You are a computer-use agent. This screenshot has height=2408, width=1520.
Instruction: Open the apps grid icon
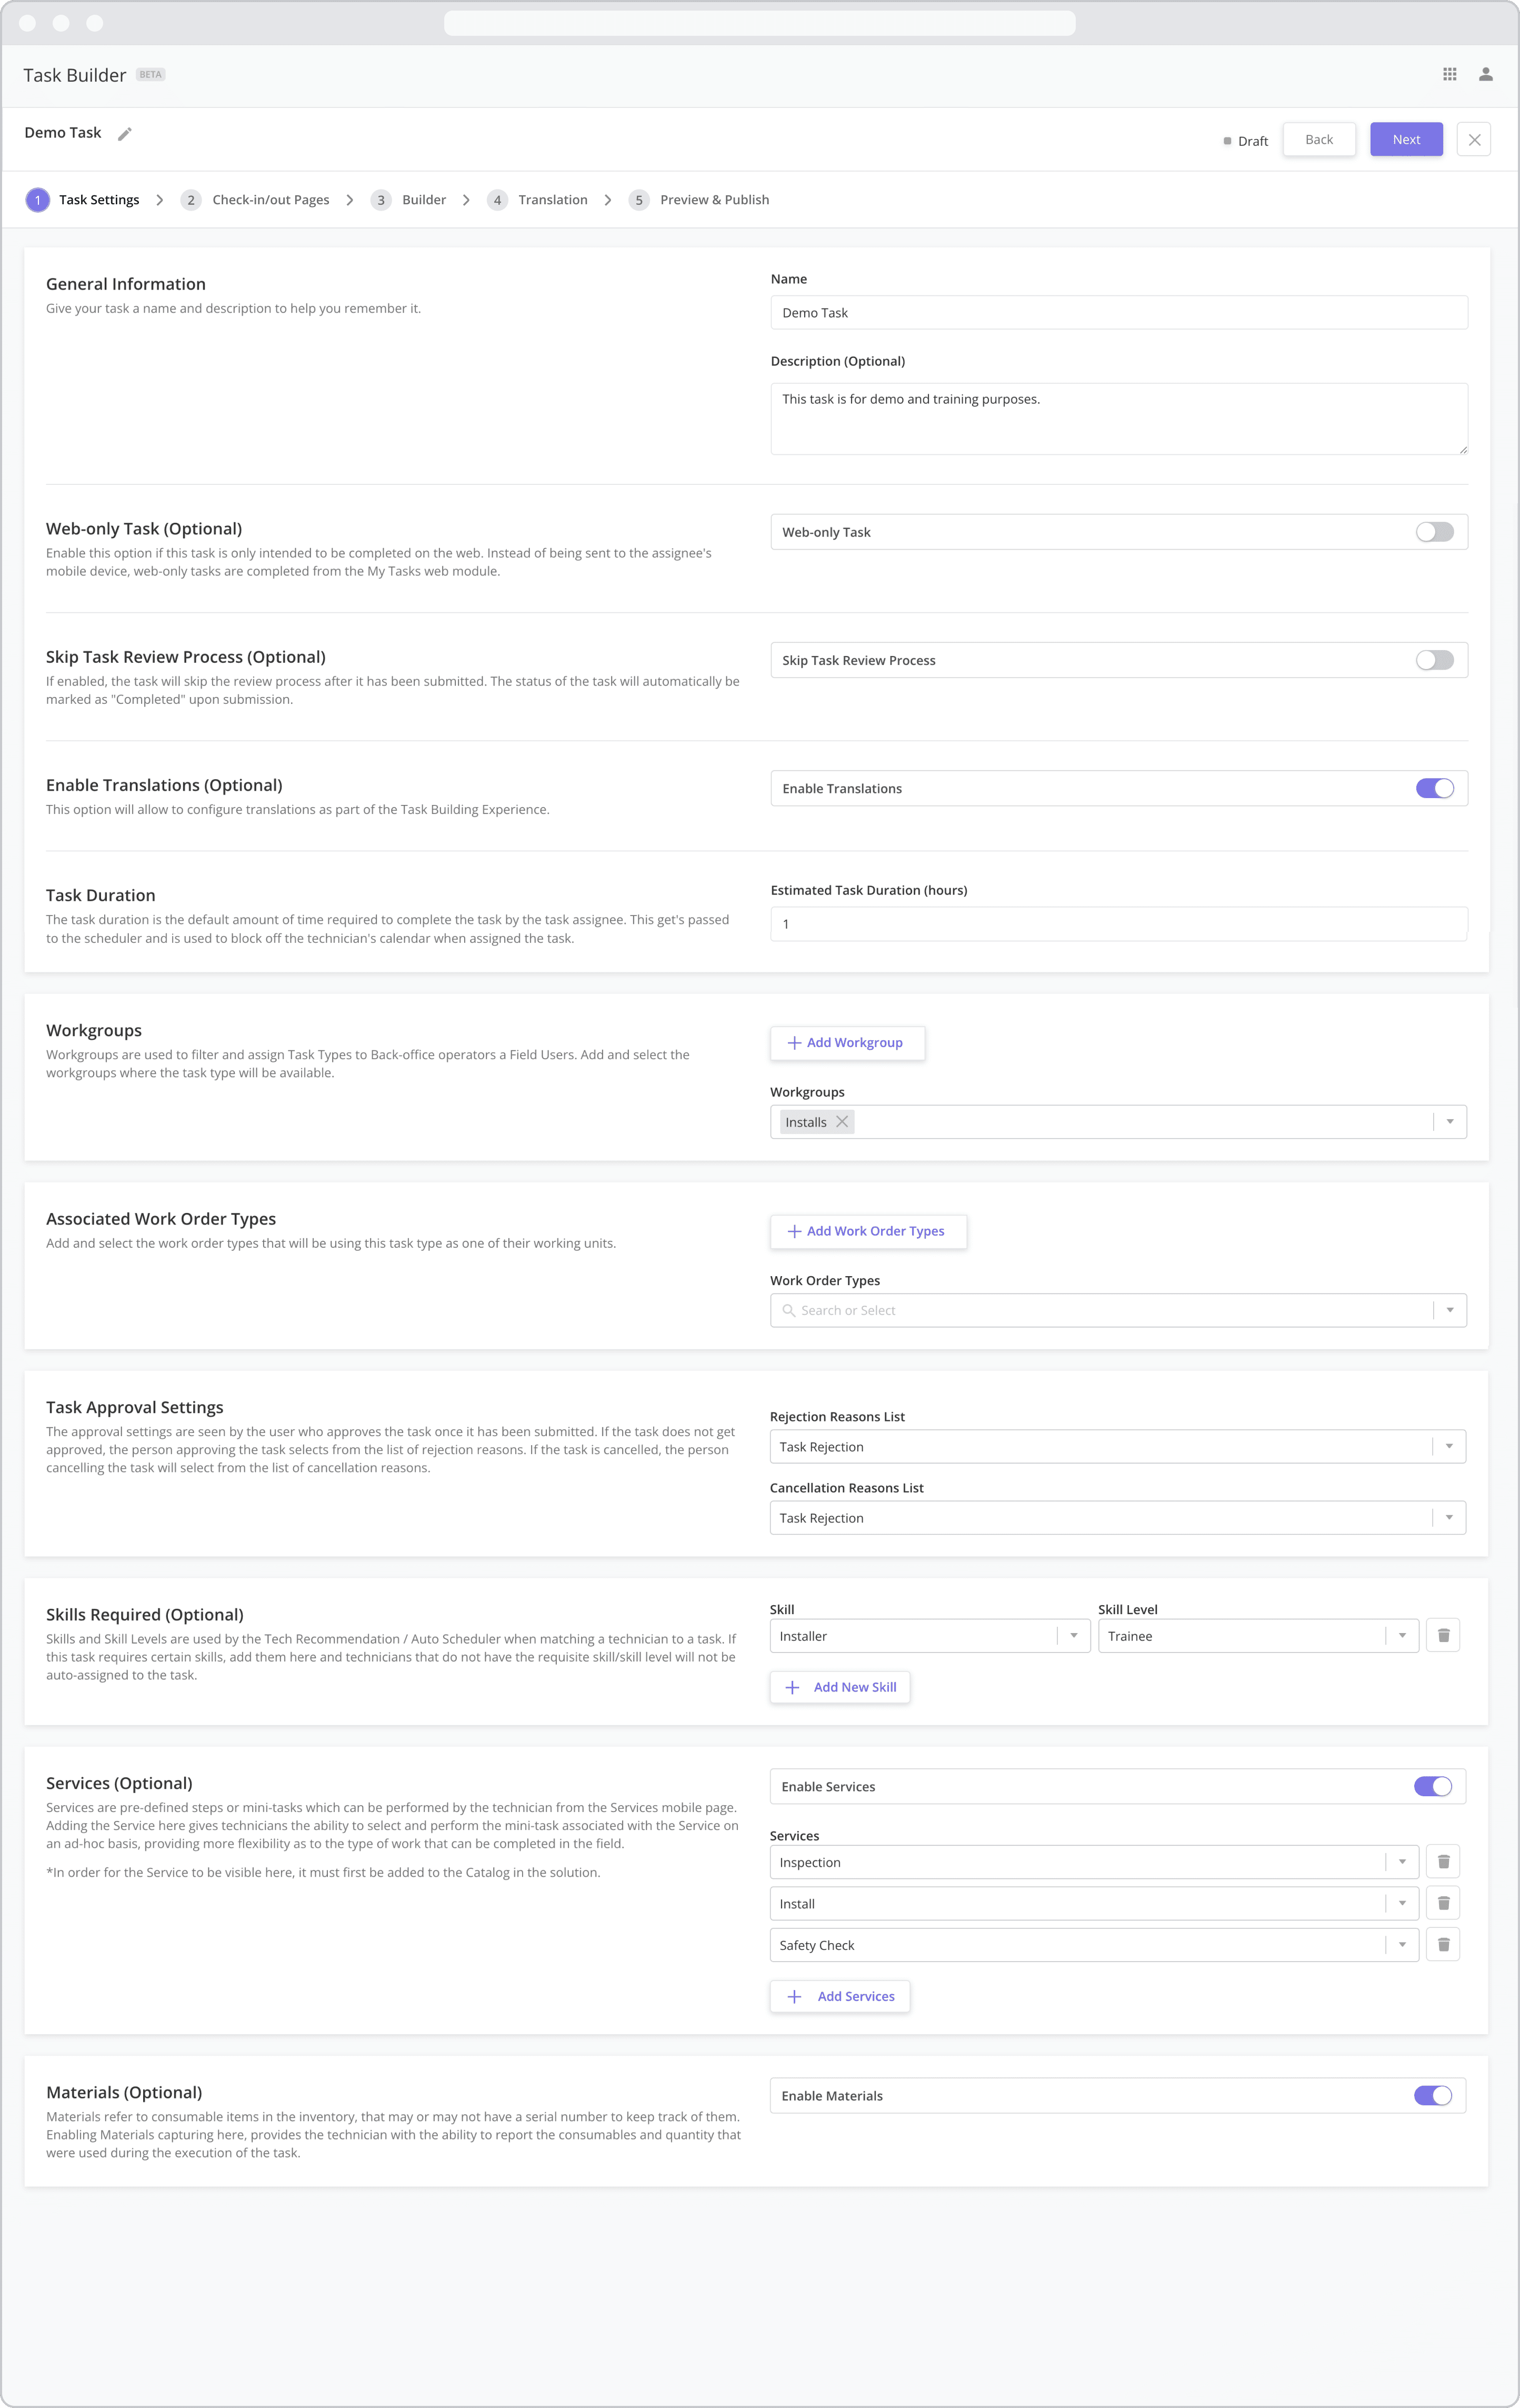[x=1449, y=74]
